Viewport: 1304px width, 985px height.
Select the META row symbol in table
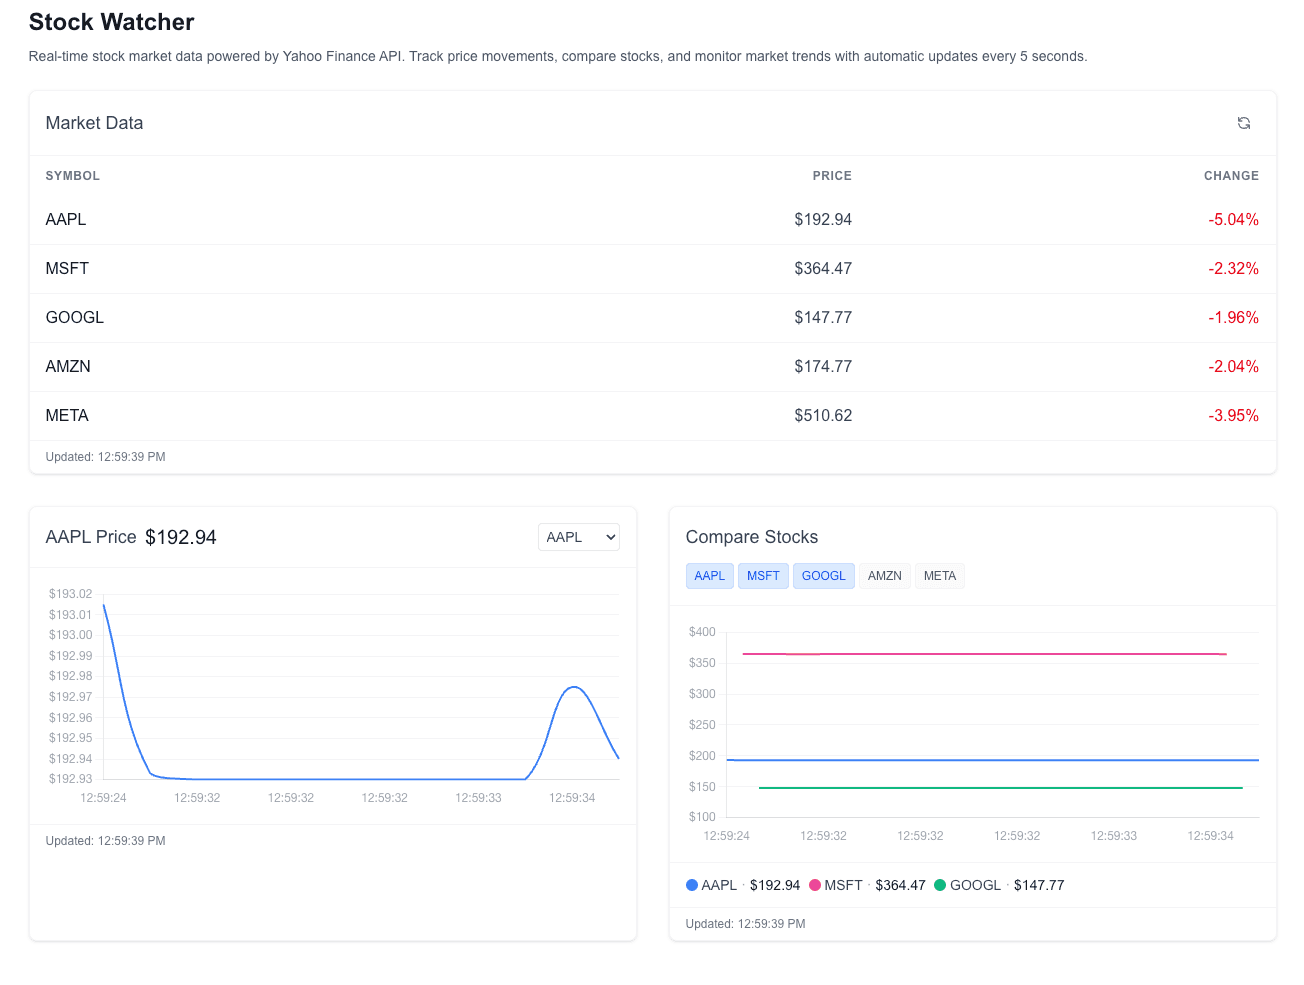(67, 415)
